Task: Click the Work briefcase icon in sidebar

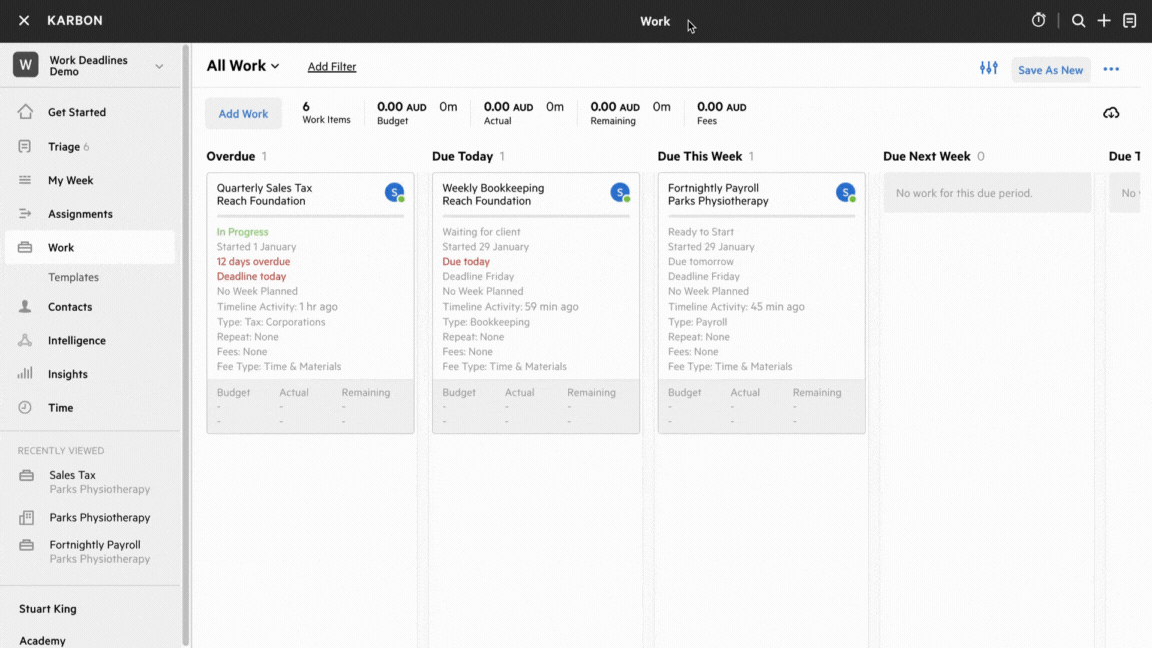Action: click(25, 248)
